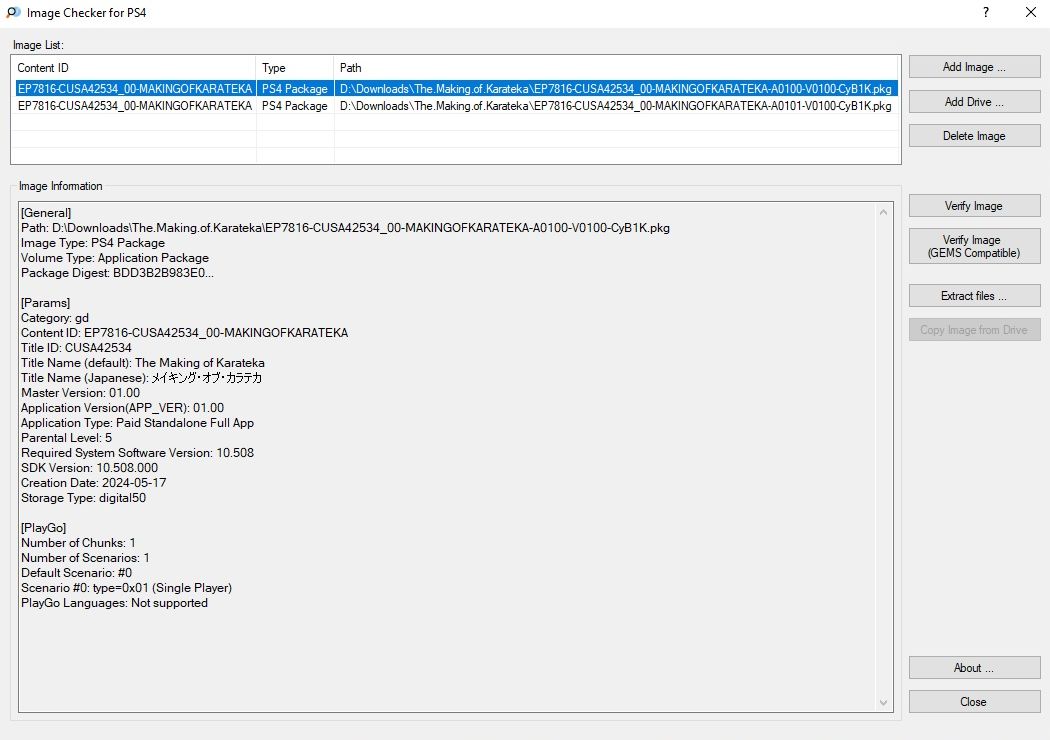1050x740 pixels.
Task: Sort by the Path column header
Action: click(616, 68)
